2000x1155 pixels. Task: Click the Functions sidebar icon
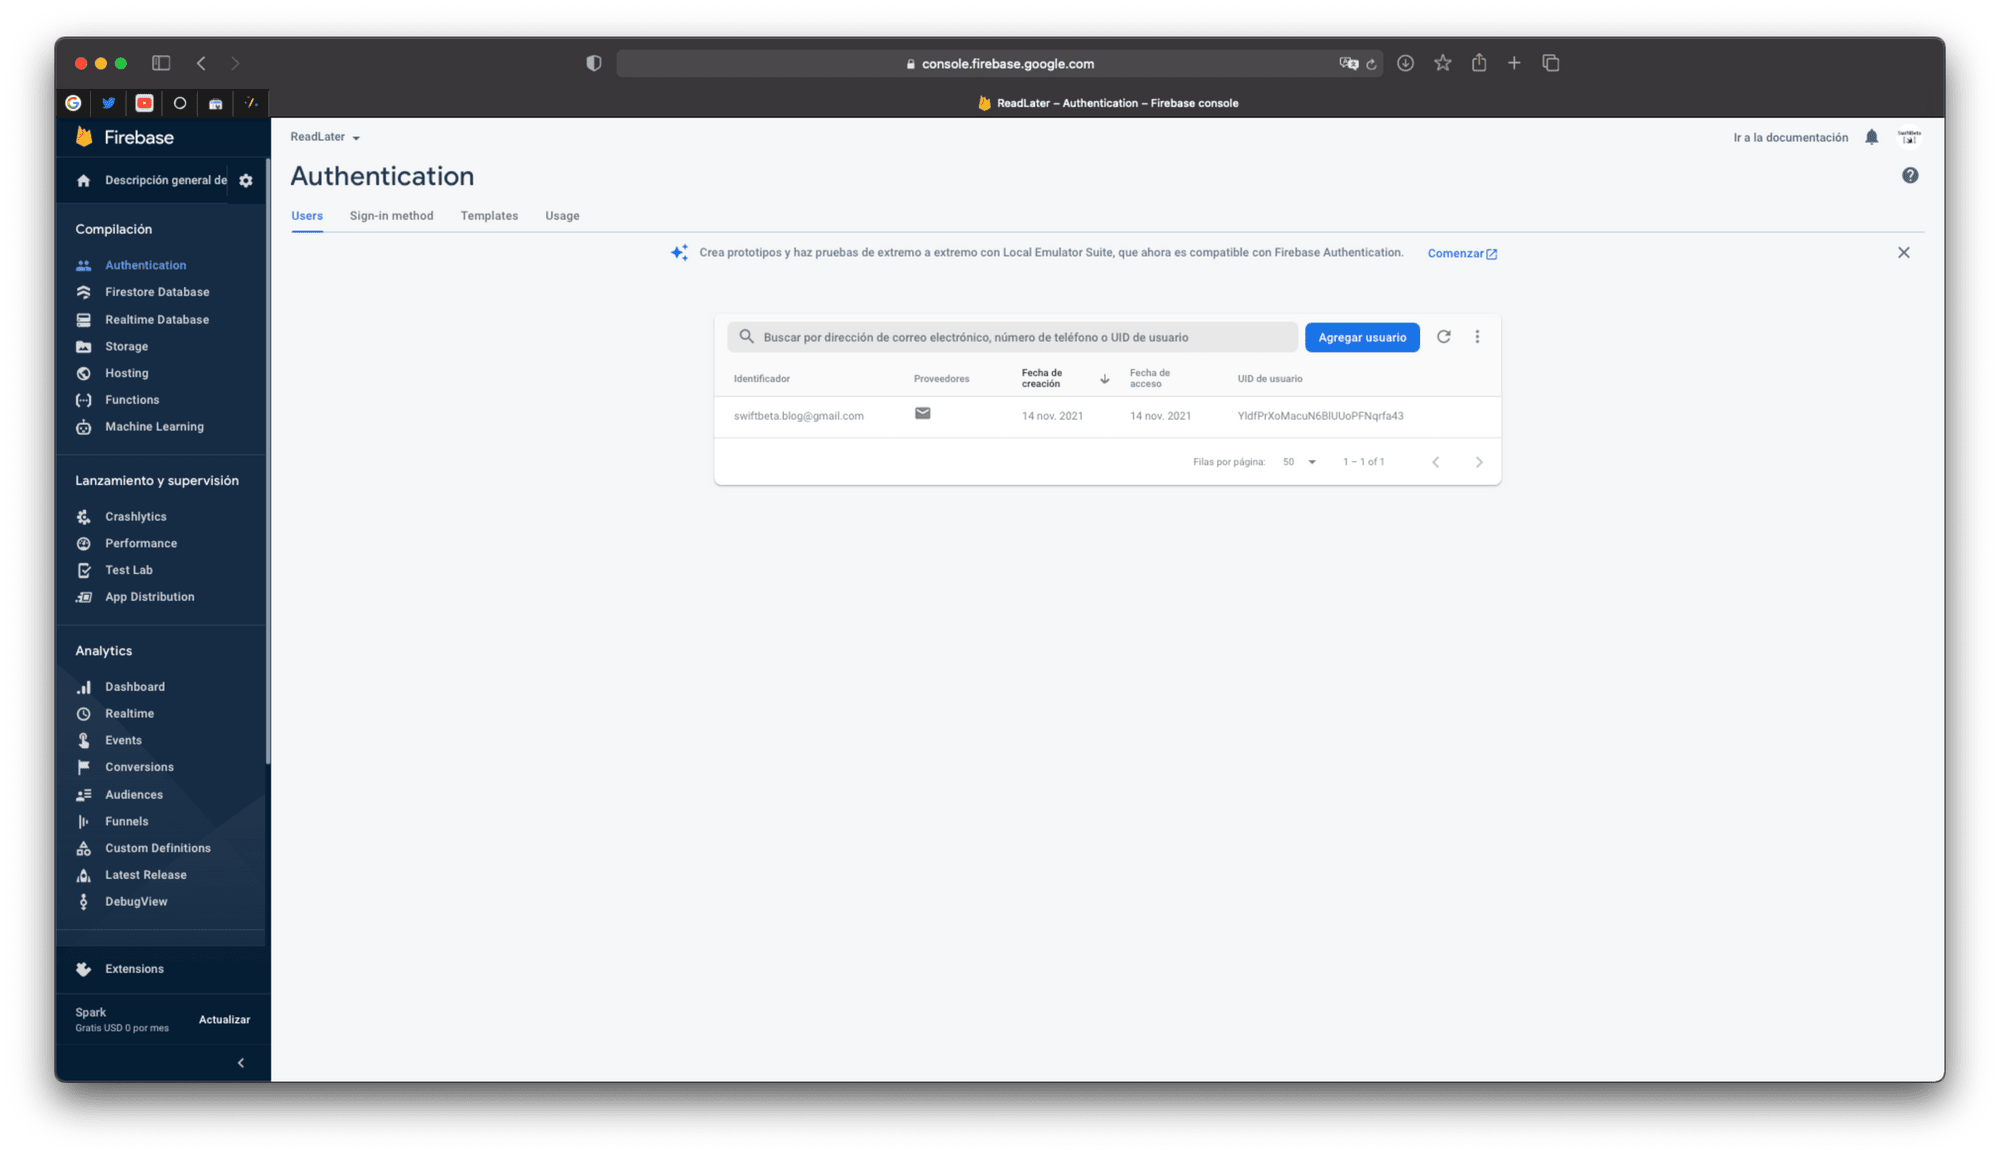pyautogui.click(x=84, y=399)
